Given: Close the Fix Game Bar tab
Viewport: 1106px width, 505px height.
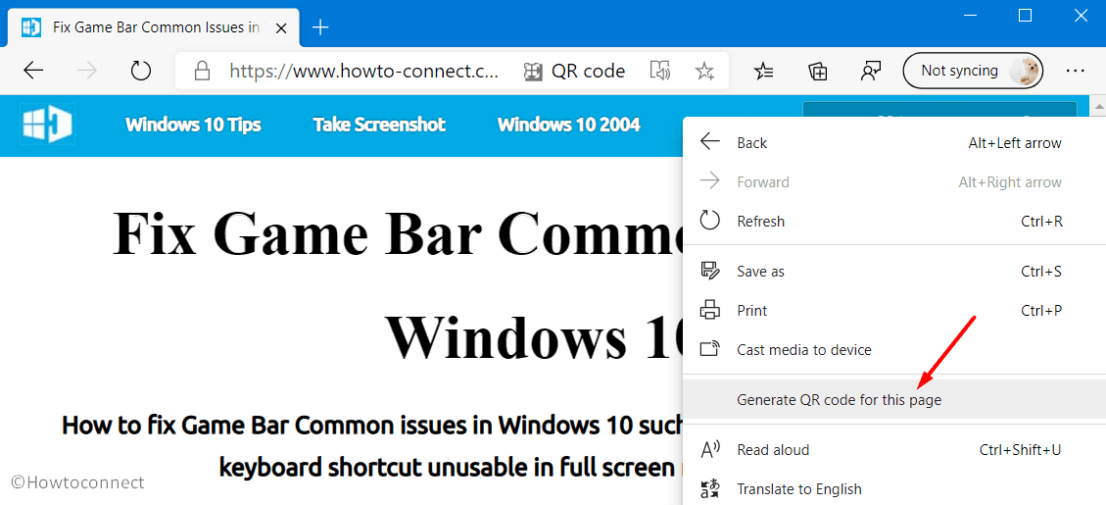Looking at the screenshot, I should tap(281, 28).
